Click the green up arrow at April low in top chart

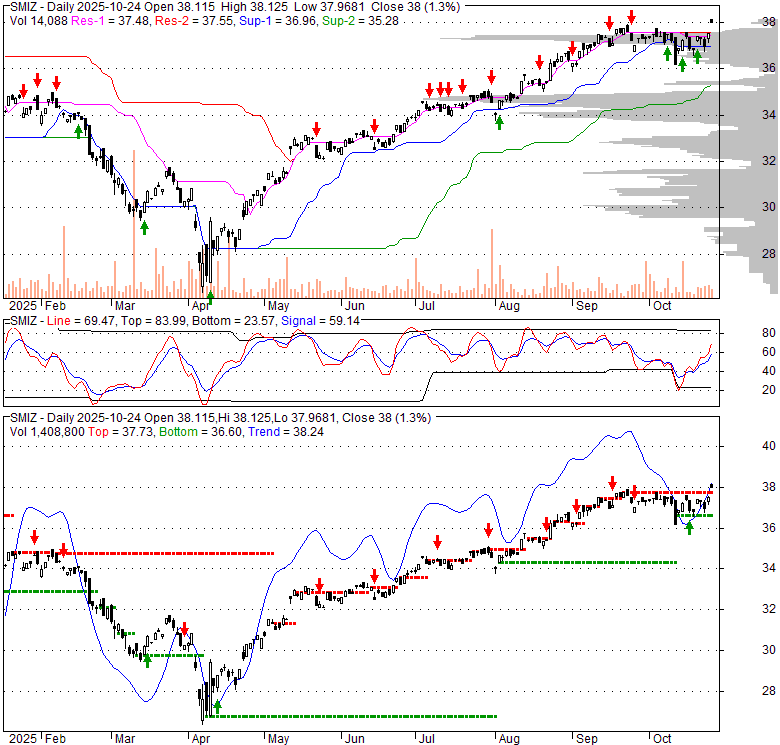pyautogui.click(x=210, y=297)
